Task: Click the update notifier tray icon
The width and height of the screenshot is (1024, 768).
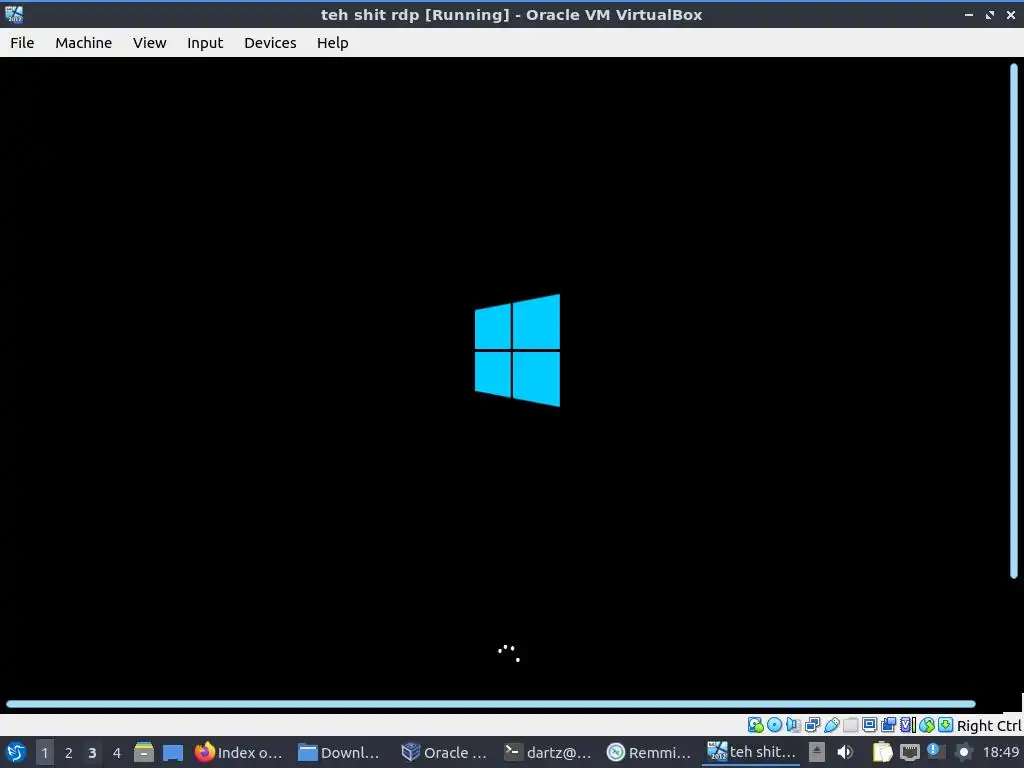Action: click(x=936, y=752)
